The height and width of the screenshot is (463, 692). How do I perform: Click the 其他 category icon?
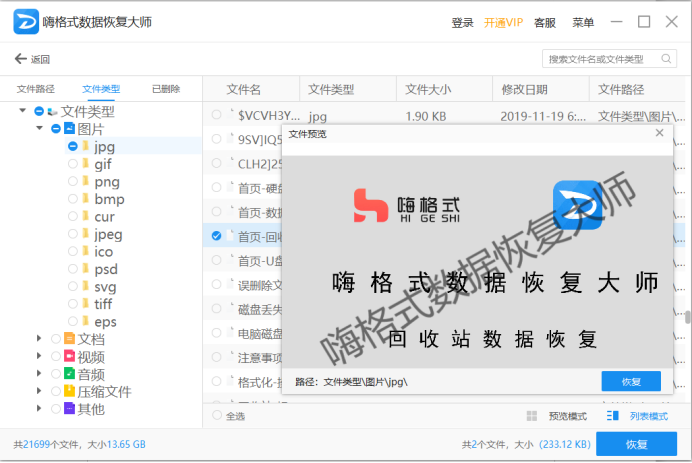tap(69, 408)
